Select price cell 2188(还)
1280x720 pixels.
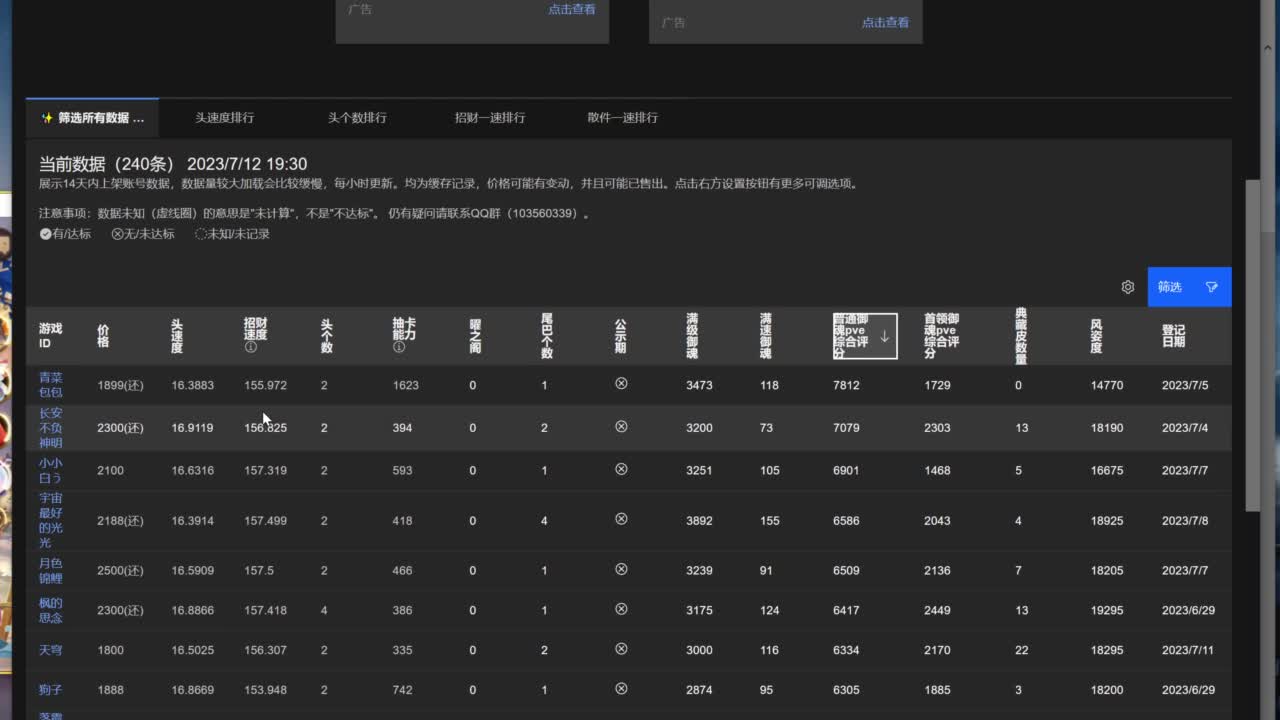[x=120, y=520]
